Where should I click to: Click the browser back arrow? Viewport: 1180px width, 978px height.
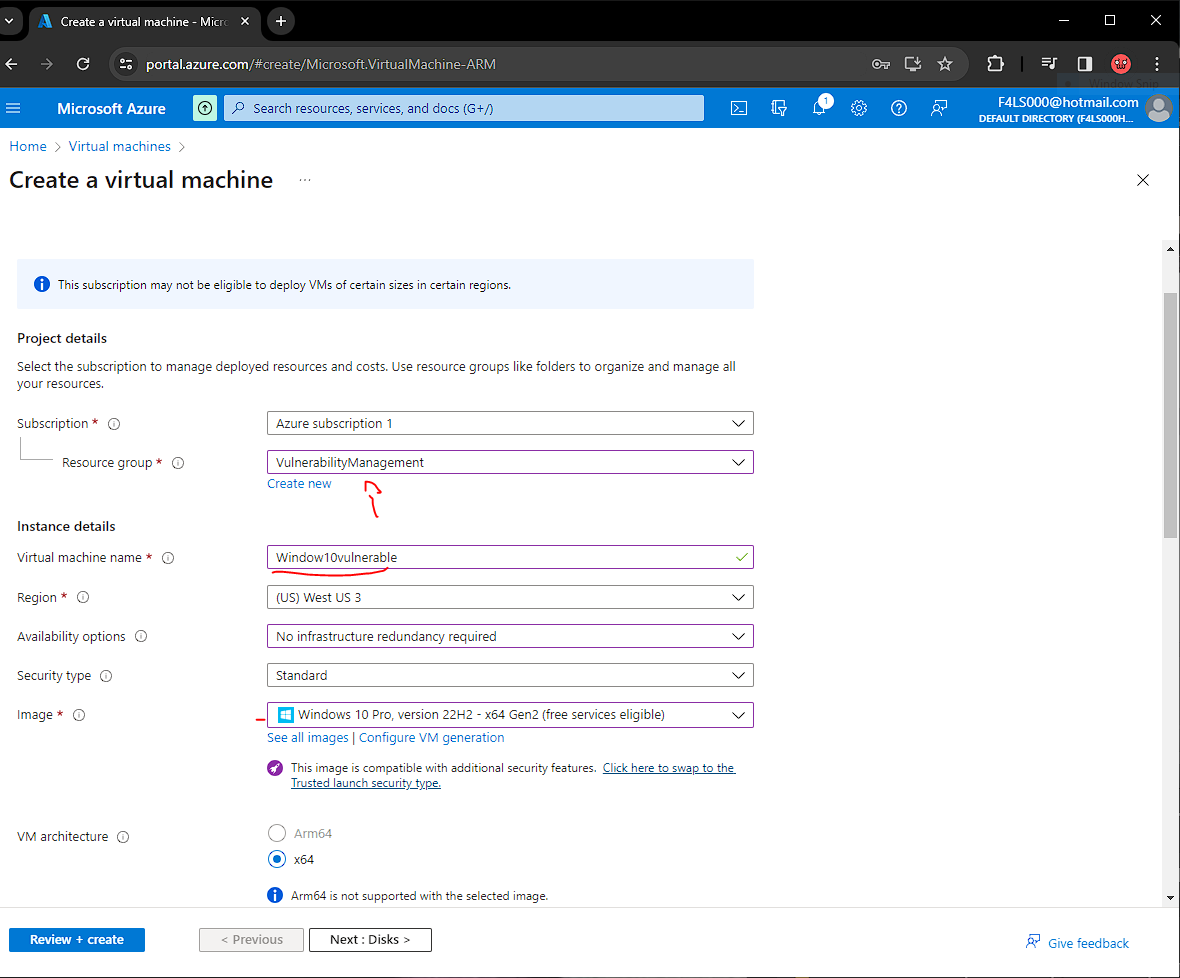(x=11, y=64)
